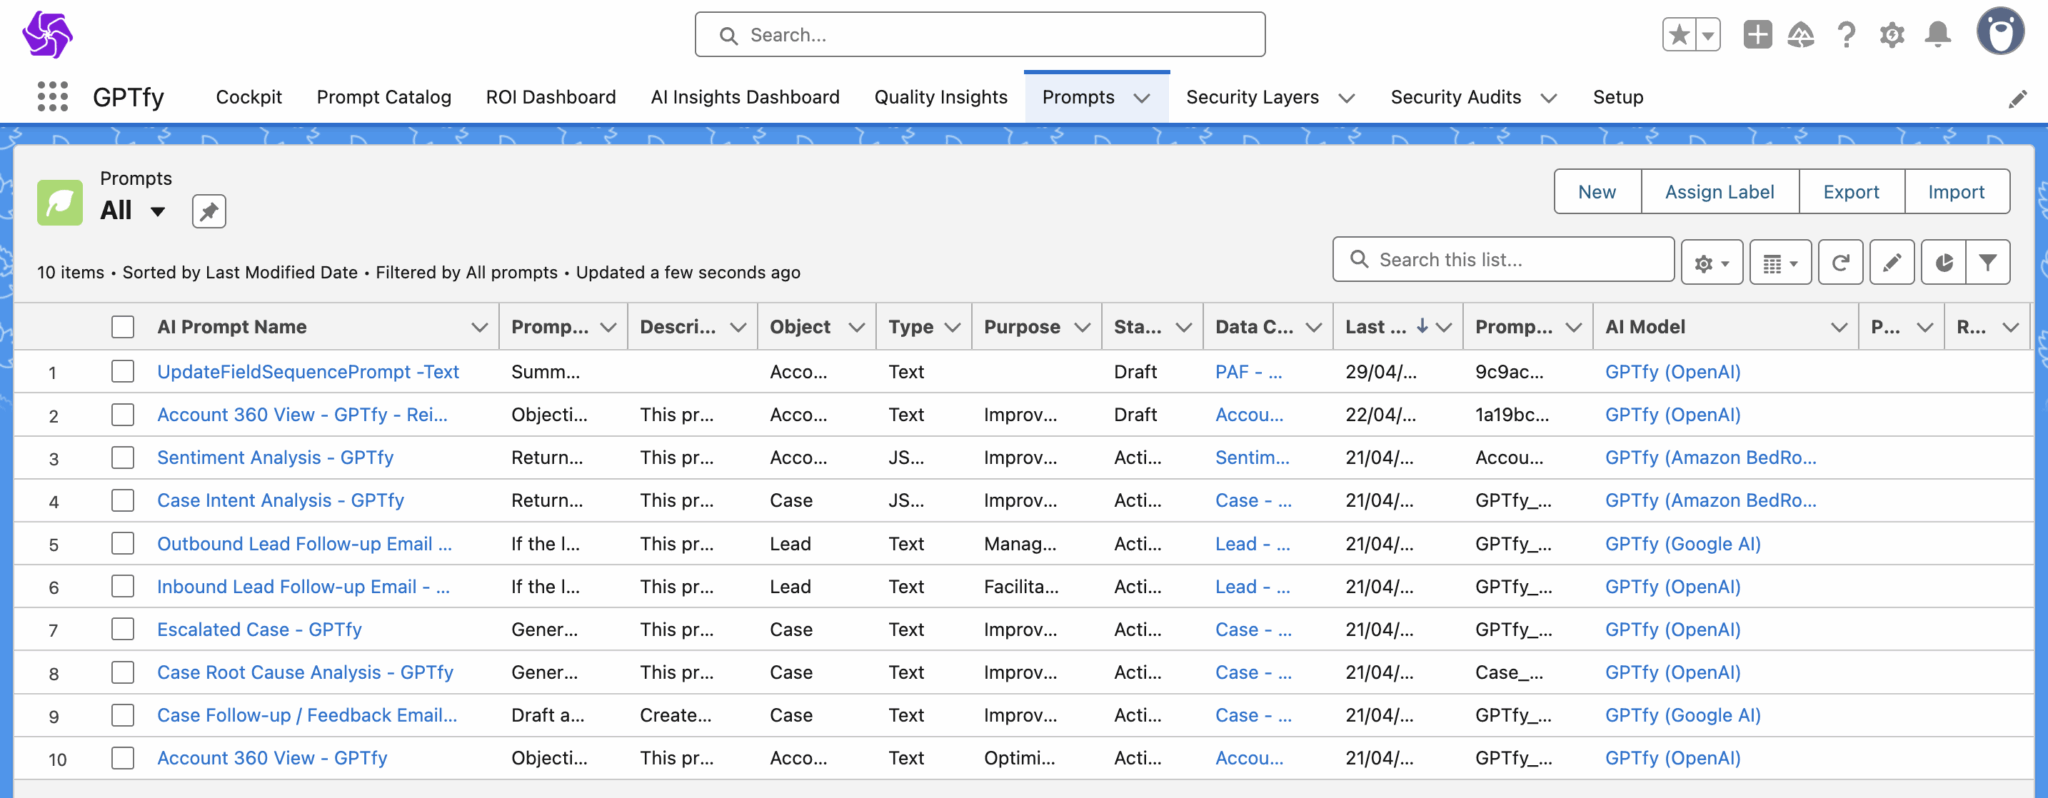Open favorites list dropdown arrow
The image size is (2048, 798).
1708,35
